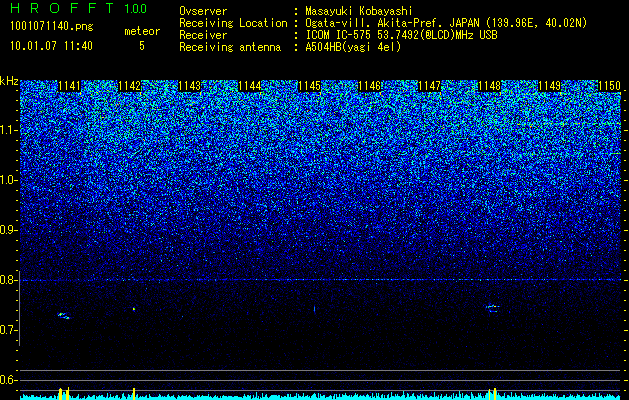Click the horizontal carrier line at 0.8 kHz

(321, 280)
